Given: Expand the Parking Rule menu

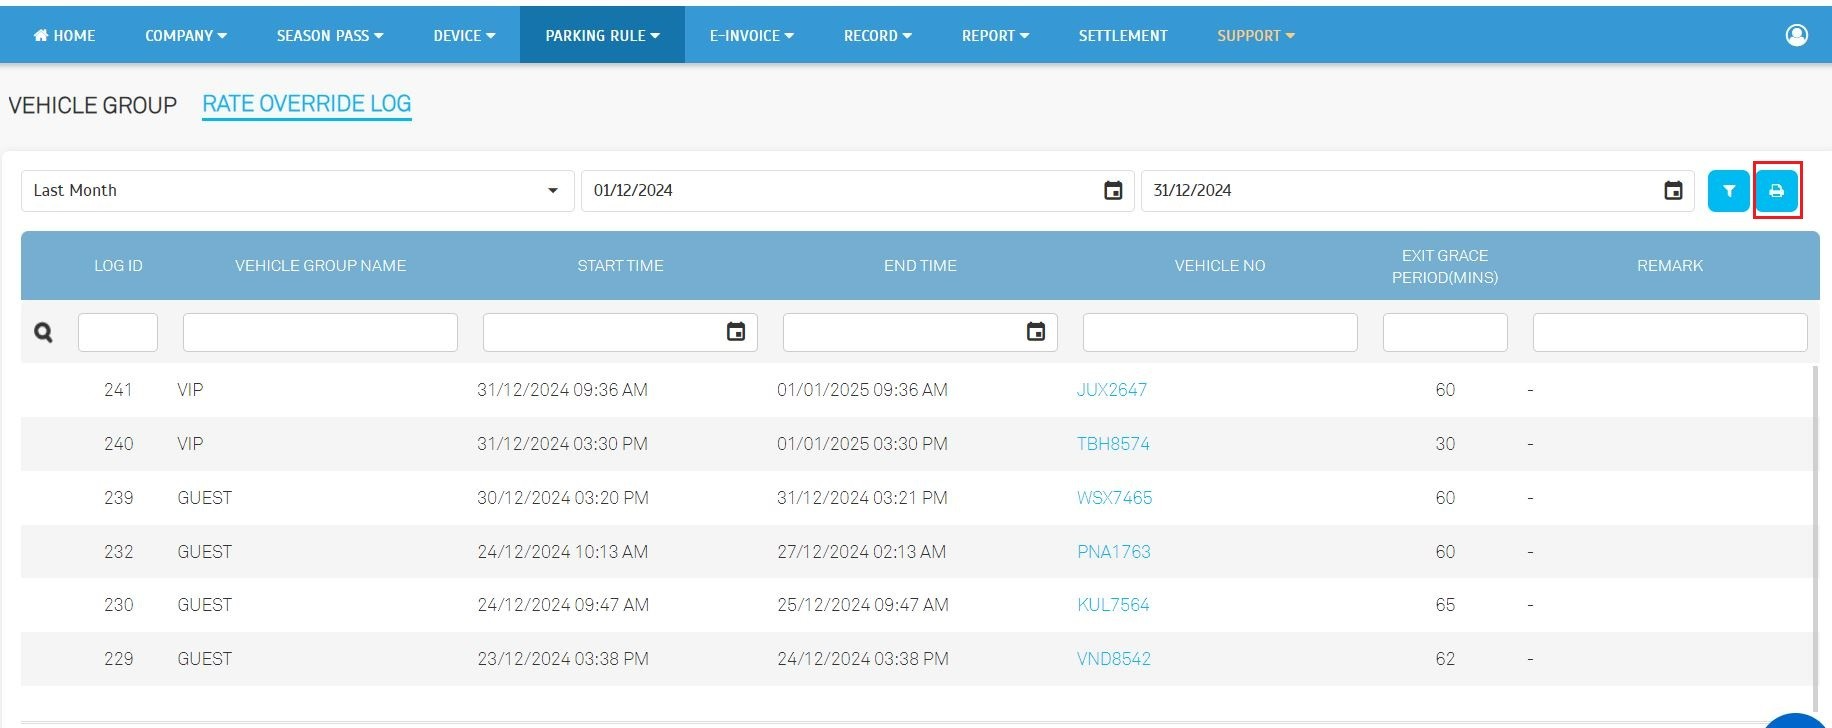Looking at the screenshot, I should pyautogui.click(x=602, y=35).
